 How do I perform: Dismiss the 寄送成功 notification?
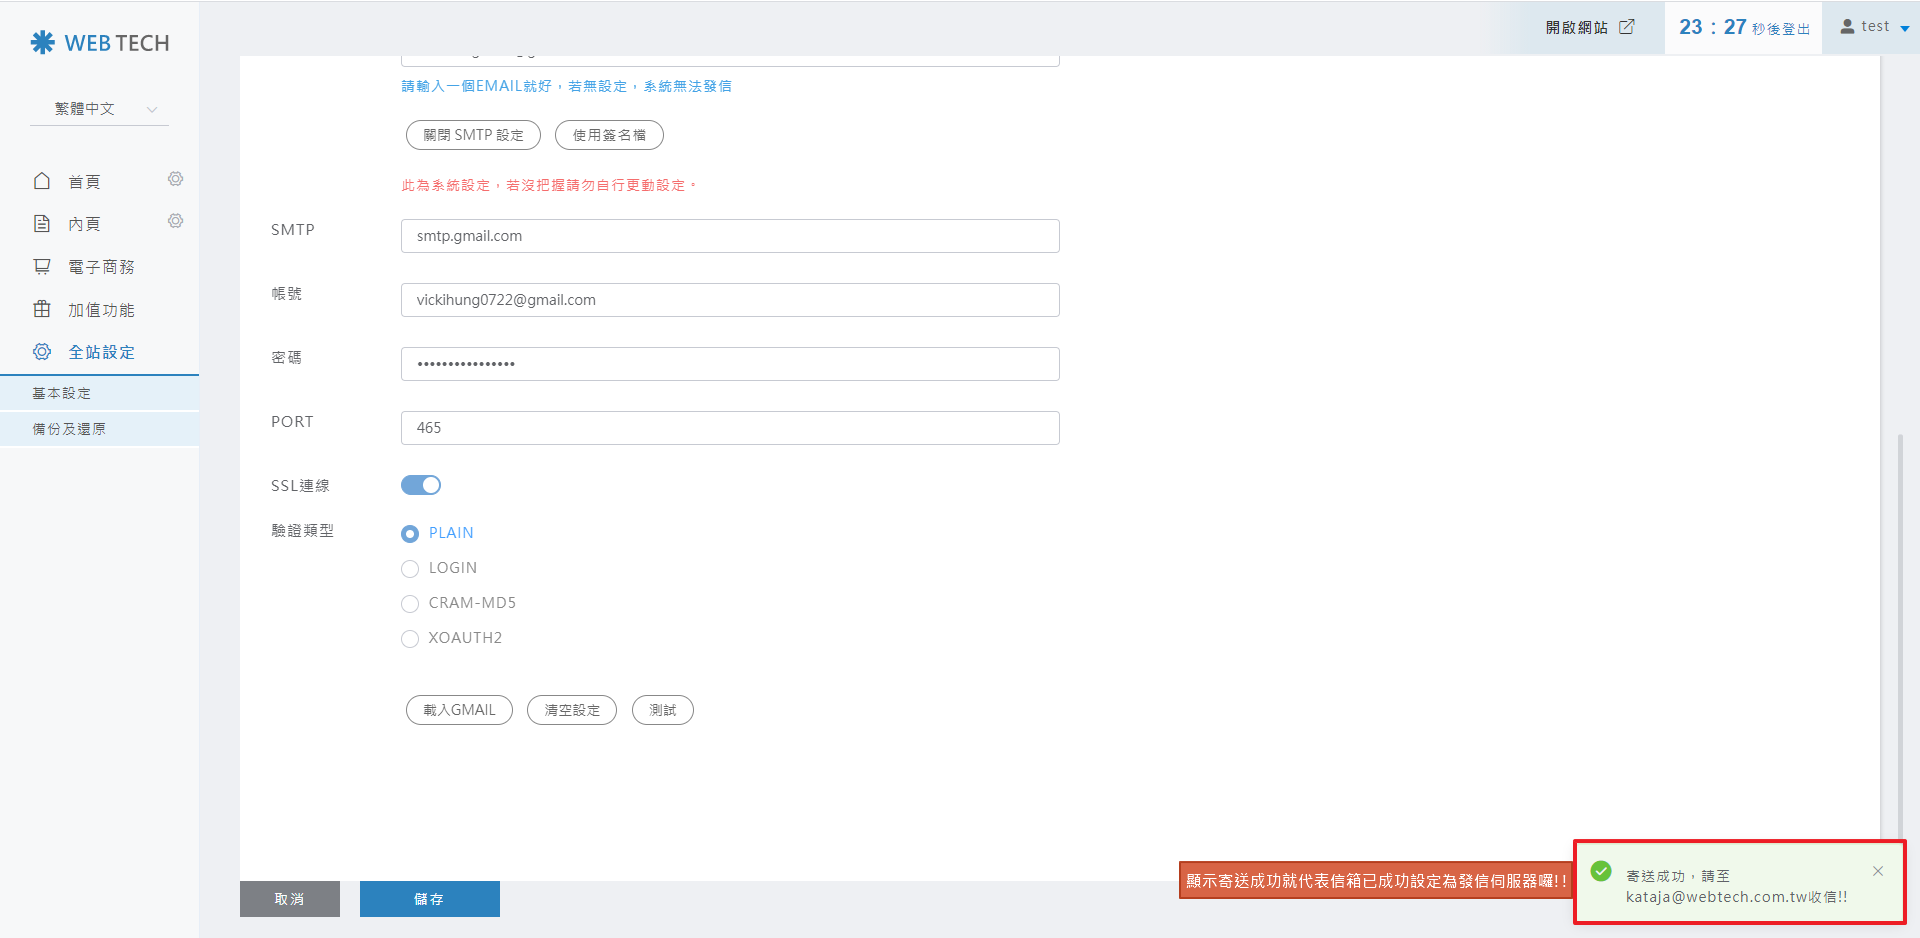[x=1877, y=871]
